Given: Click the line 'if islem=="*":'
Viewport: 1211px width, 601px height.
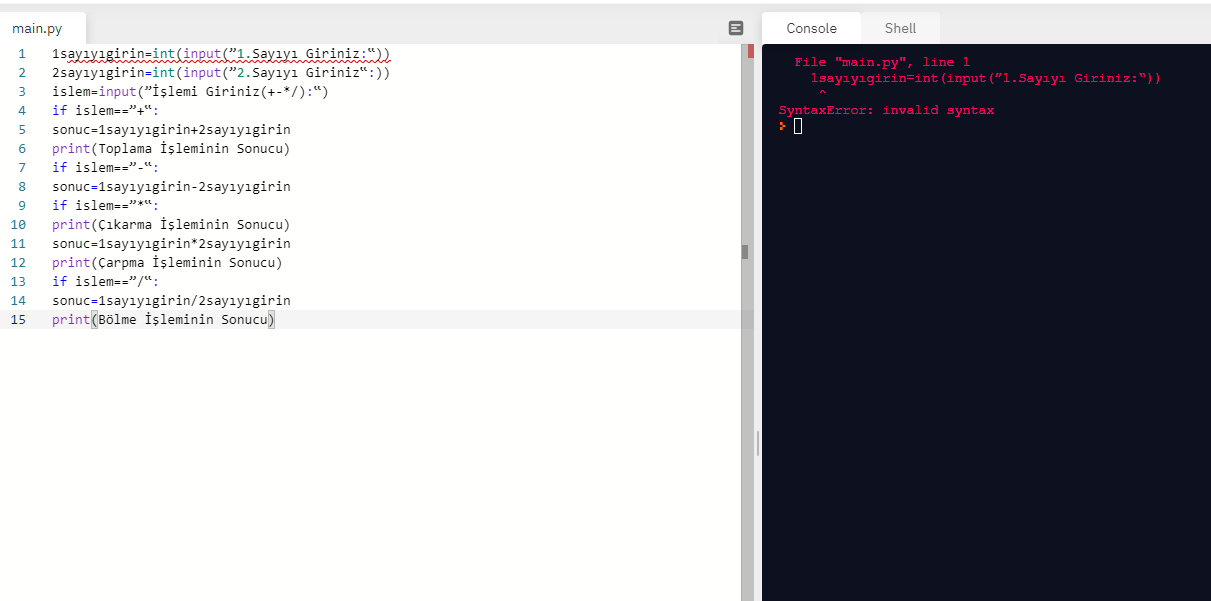Looking at the screenshot, I should [105, 205].
